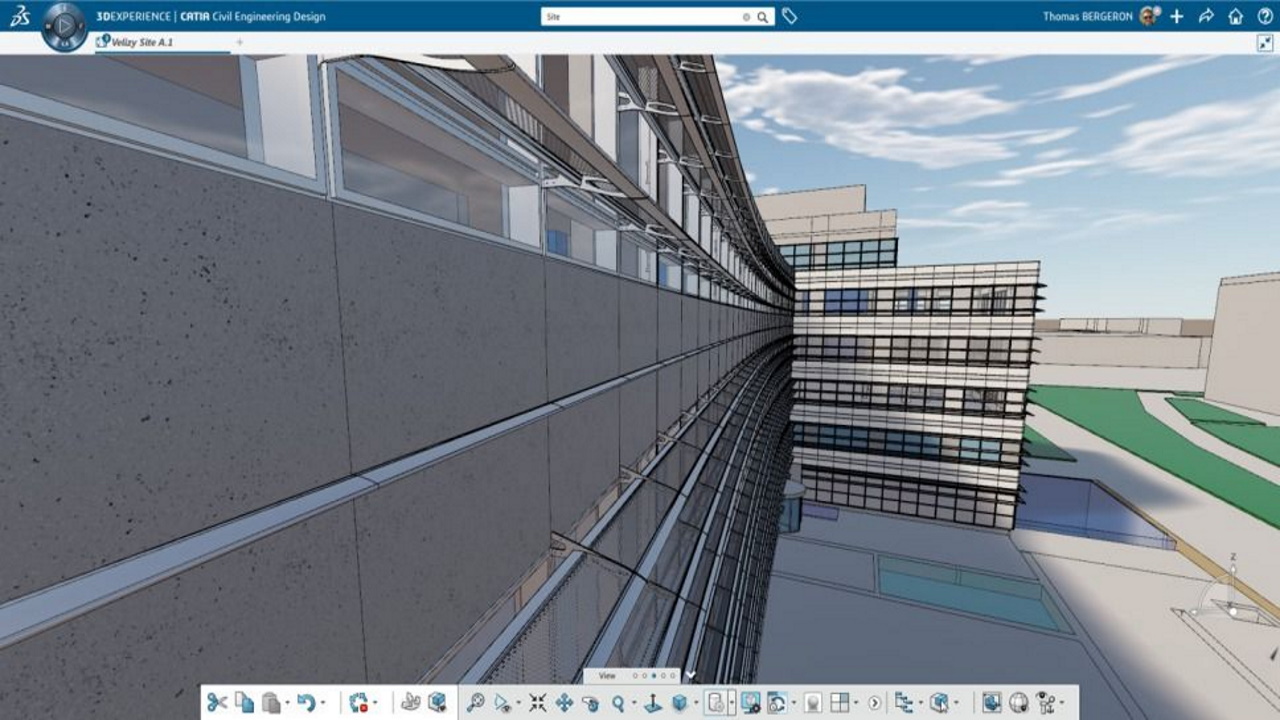Open the View section of action bar
1280x720 pixels.
[x=607, y=676]
